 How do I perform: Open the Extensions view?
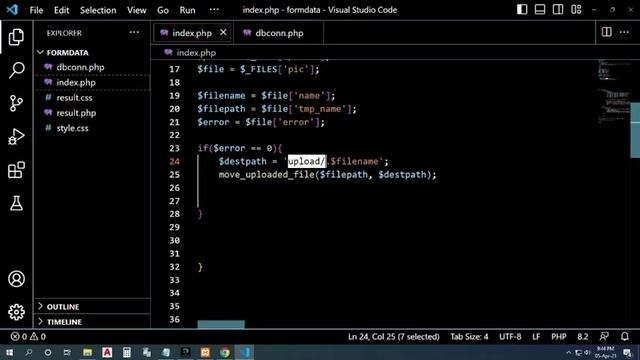[x=16, y=170]
